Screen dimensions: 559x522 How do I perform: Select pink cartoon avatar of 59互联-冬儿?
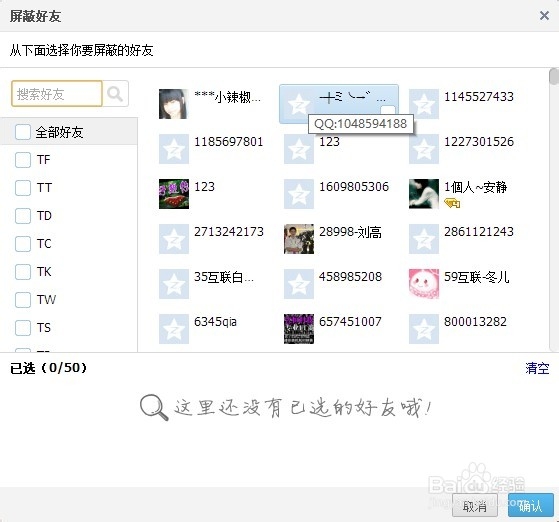tap(424, 283)
